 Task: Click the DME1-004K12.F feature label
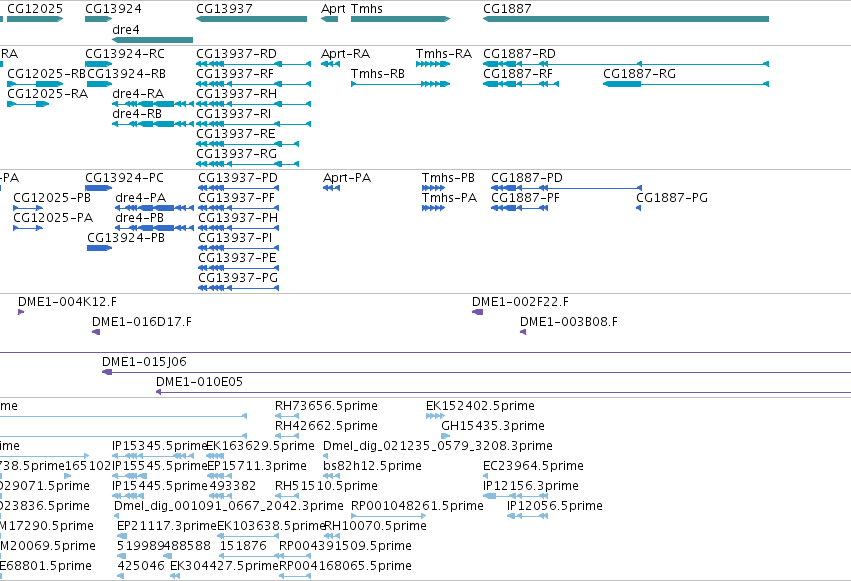coord(67,302)
